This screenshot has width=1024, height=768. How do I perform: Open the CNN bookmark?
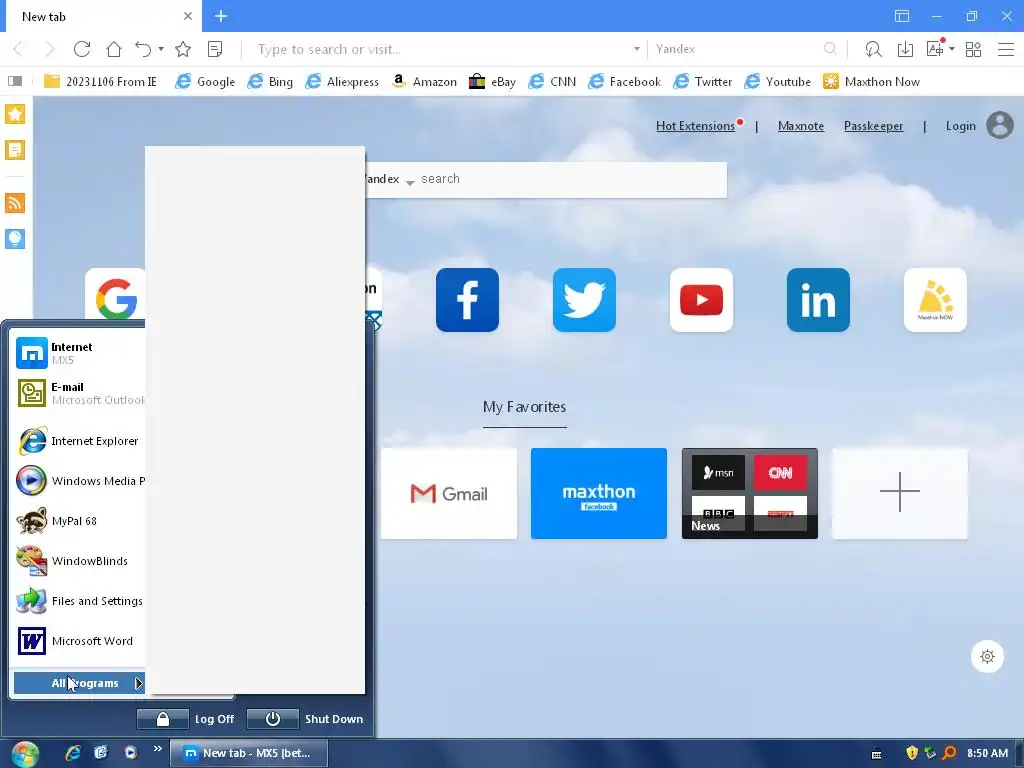click(x=552, y=82)
